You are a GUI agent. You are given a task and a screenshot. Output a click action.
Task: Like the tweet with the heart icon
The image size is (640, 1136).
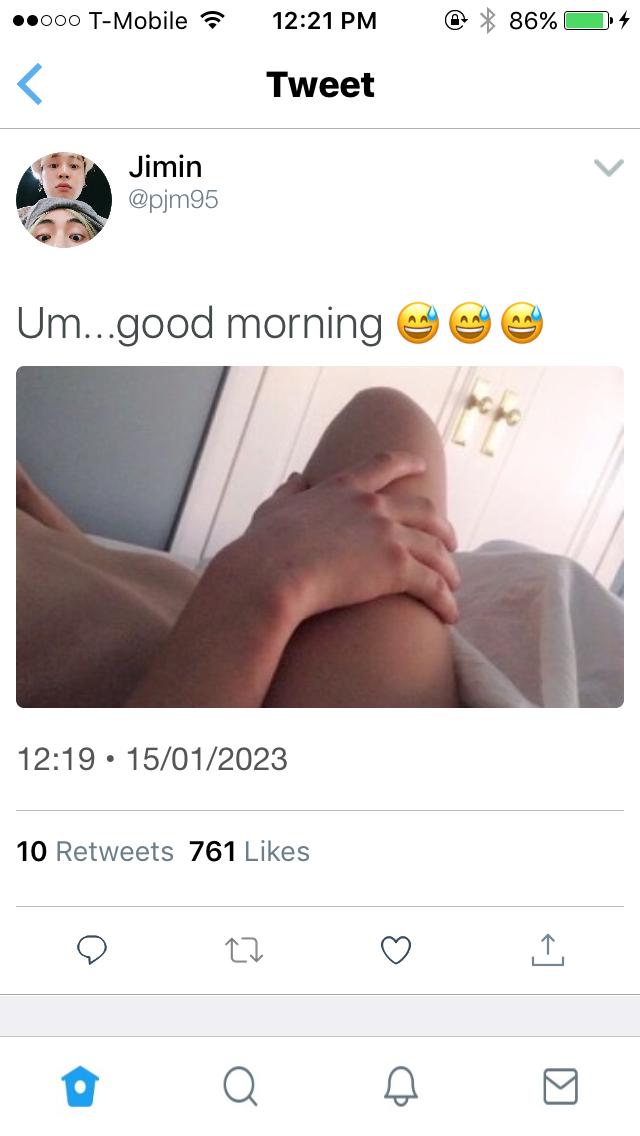[396, 950]
